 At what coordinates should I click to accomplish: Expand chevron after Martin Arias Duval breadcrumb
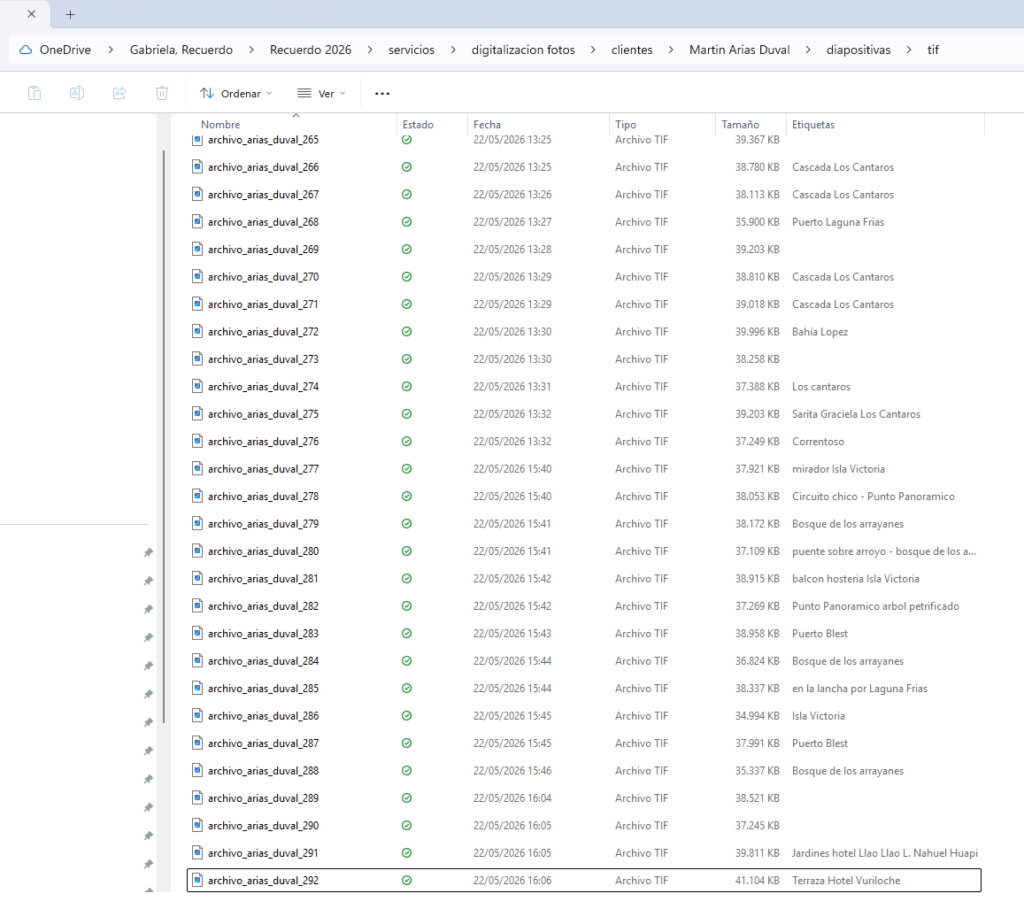tap(808, 50)
